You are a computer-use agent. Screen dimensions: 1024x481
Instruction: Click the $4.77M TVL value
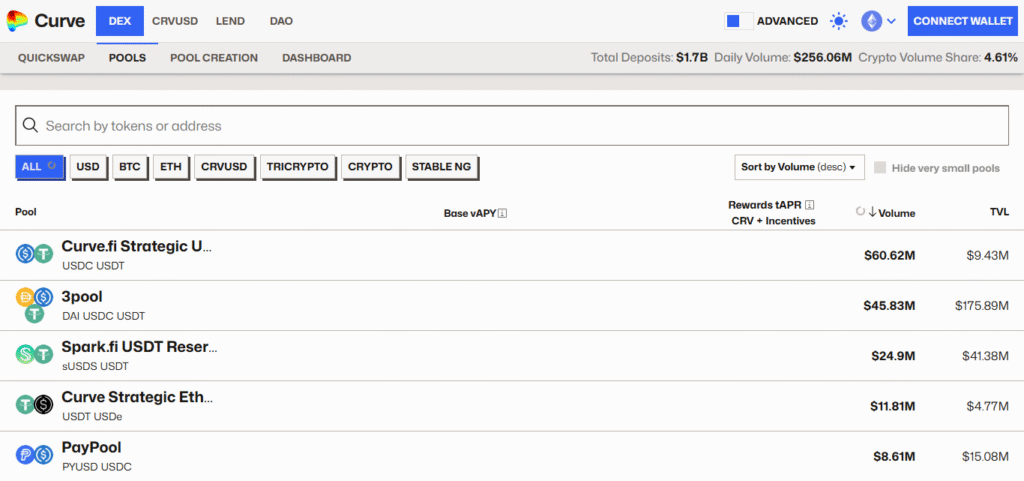pos(987,406)
